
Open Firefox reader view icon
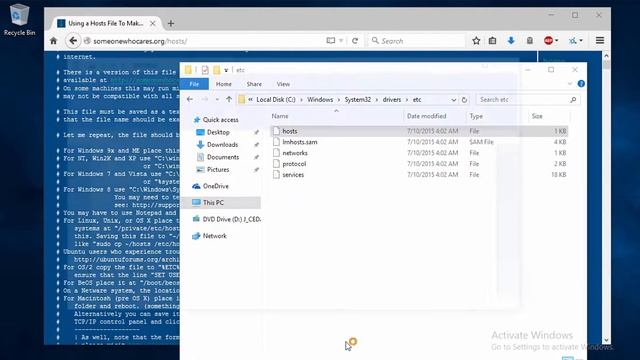click(331, 41)
